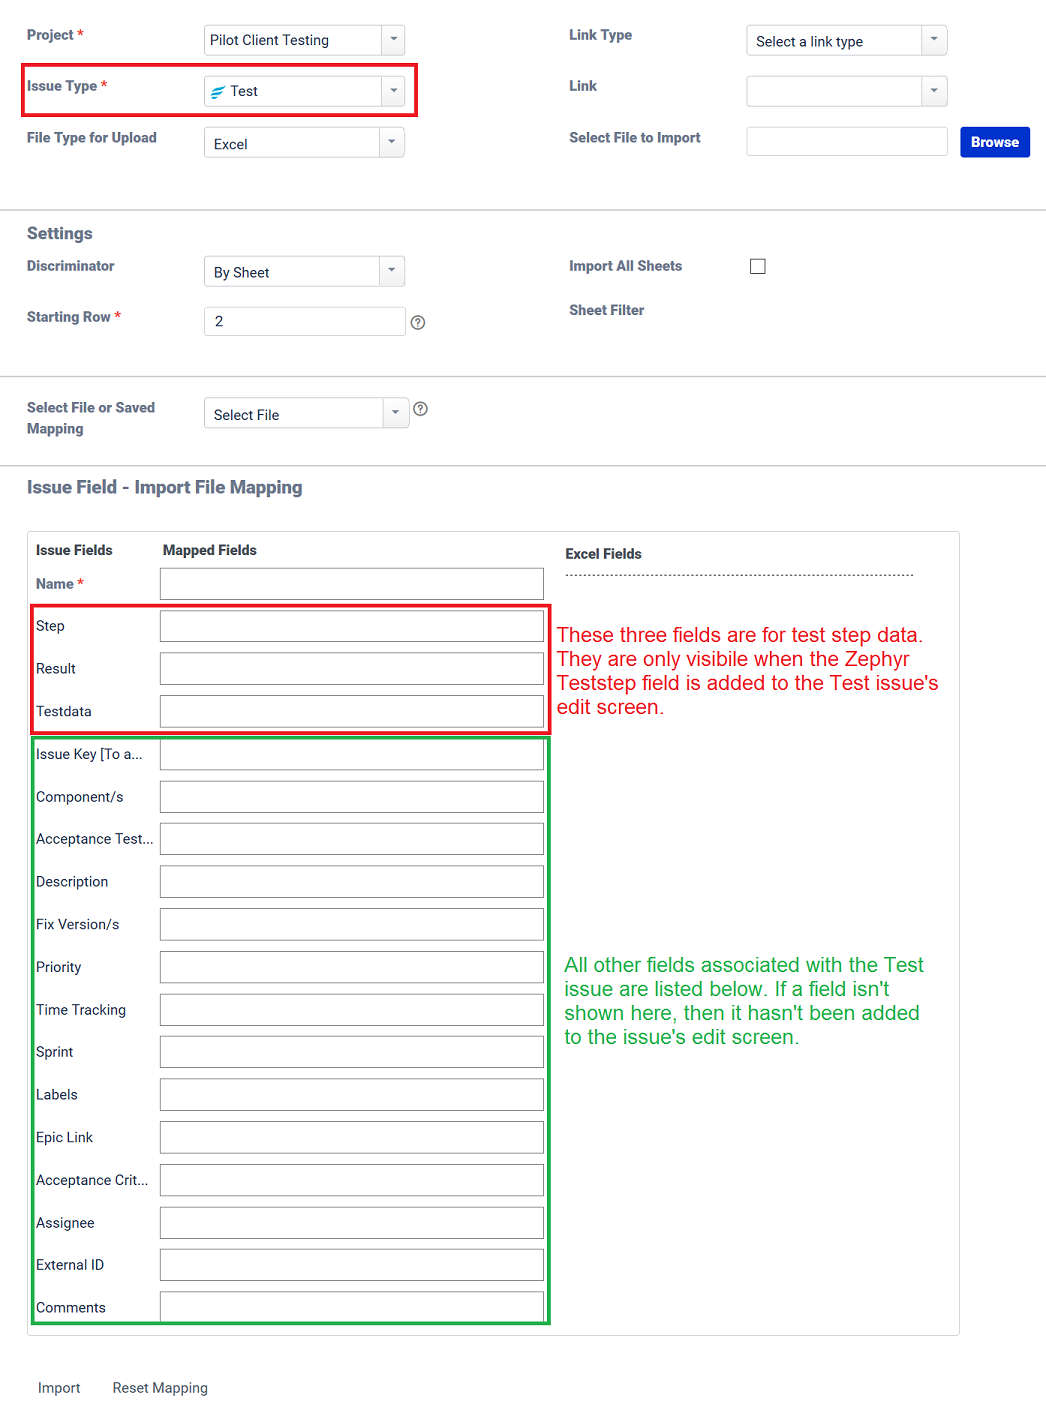Click the Select File to Import text box
Image resolution: width=1046 pixels, height=1413 pixels.
846,141
